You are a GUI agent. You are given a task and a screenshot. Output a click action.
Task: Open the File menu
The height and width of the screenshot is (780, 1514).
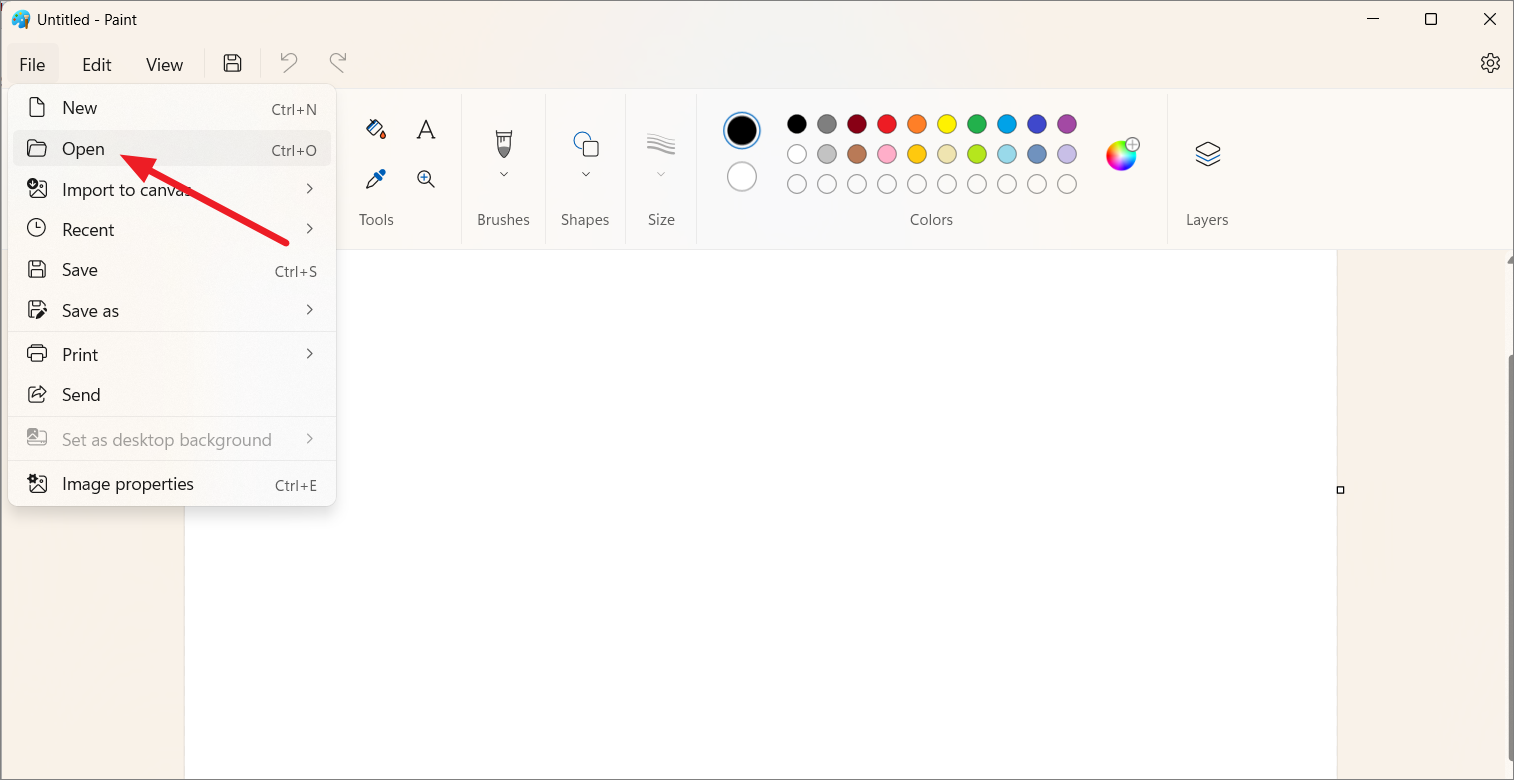[32, 64]
